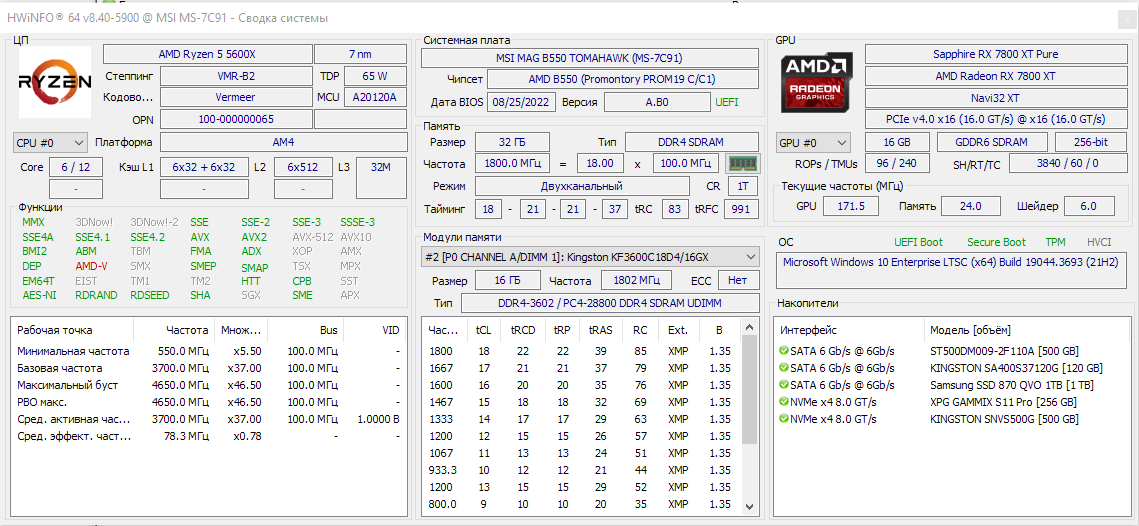Click the 256-bit memory bus field

[1090, 142]
